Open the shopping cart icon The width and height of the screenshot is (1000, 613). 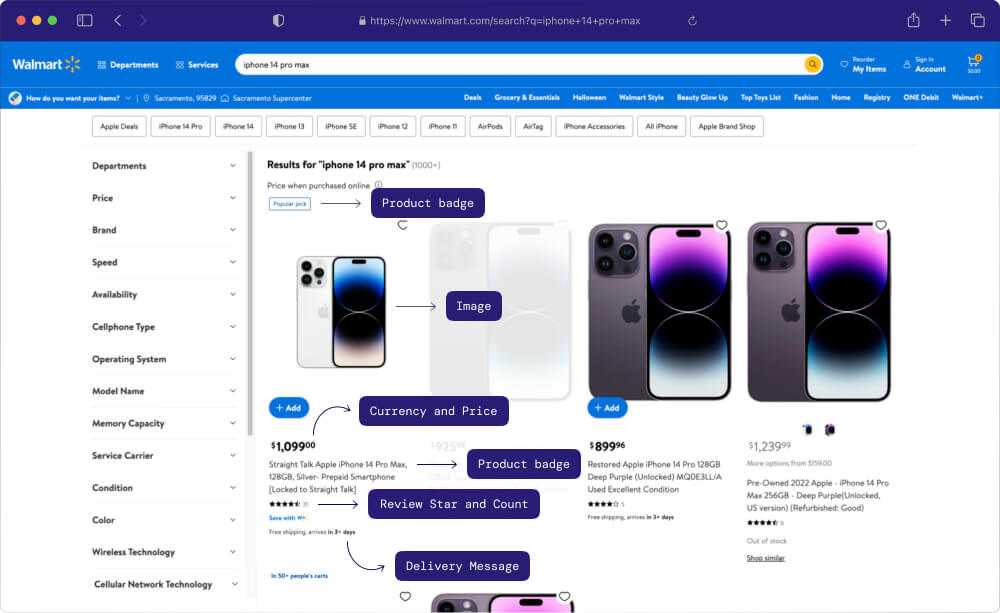[972, 60]
